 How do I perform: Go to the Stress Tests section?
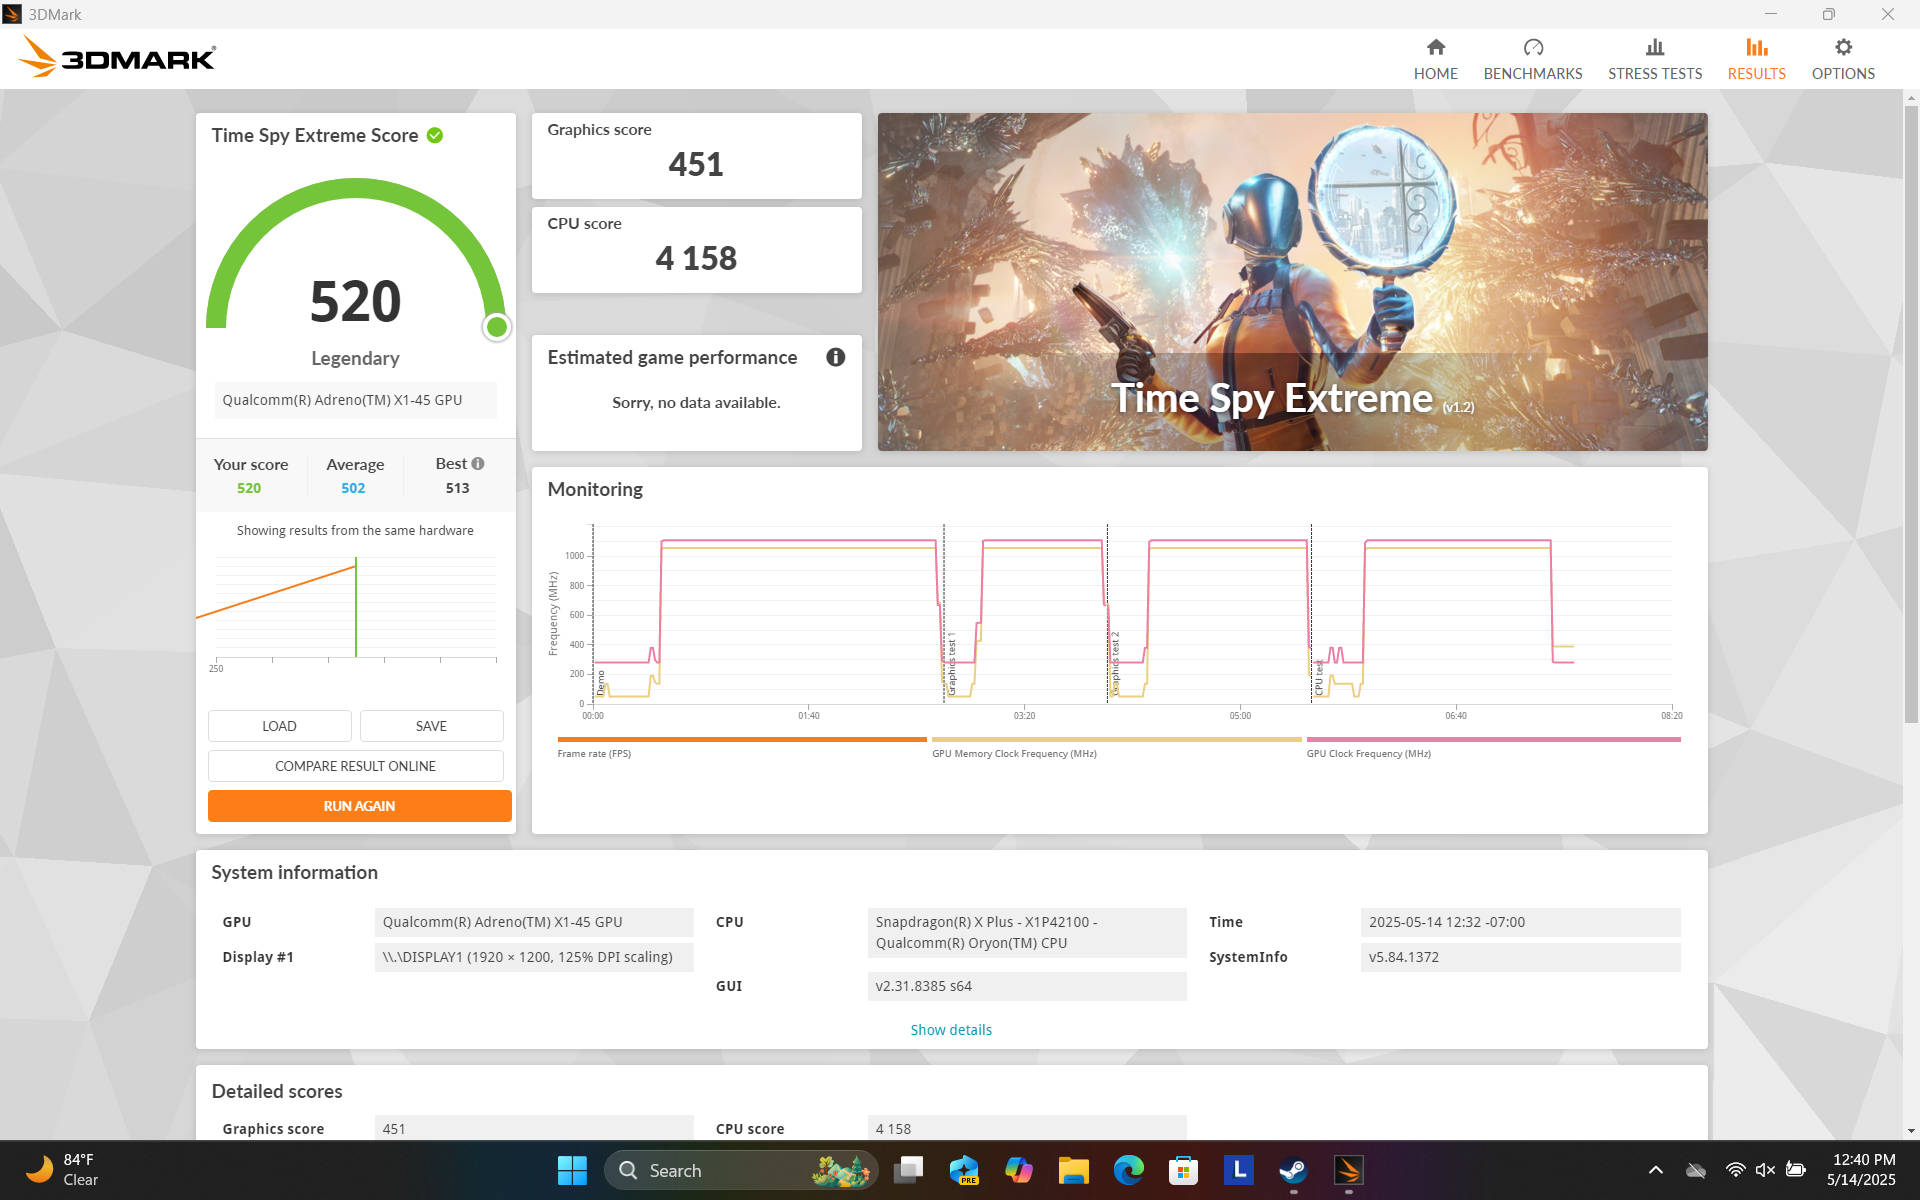pos(1654,60)
